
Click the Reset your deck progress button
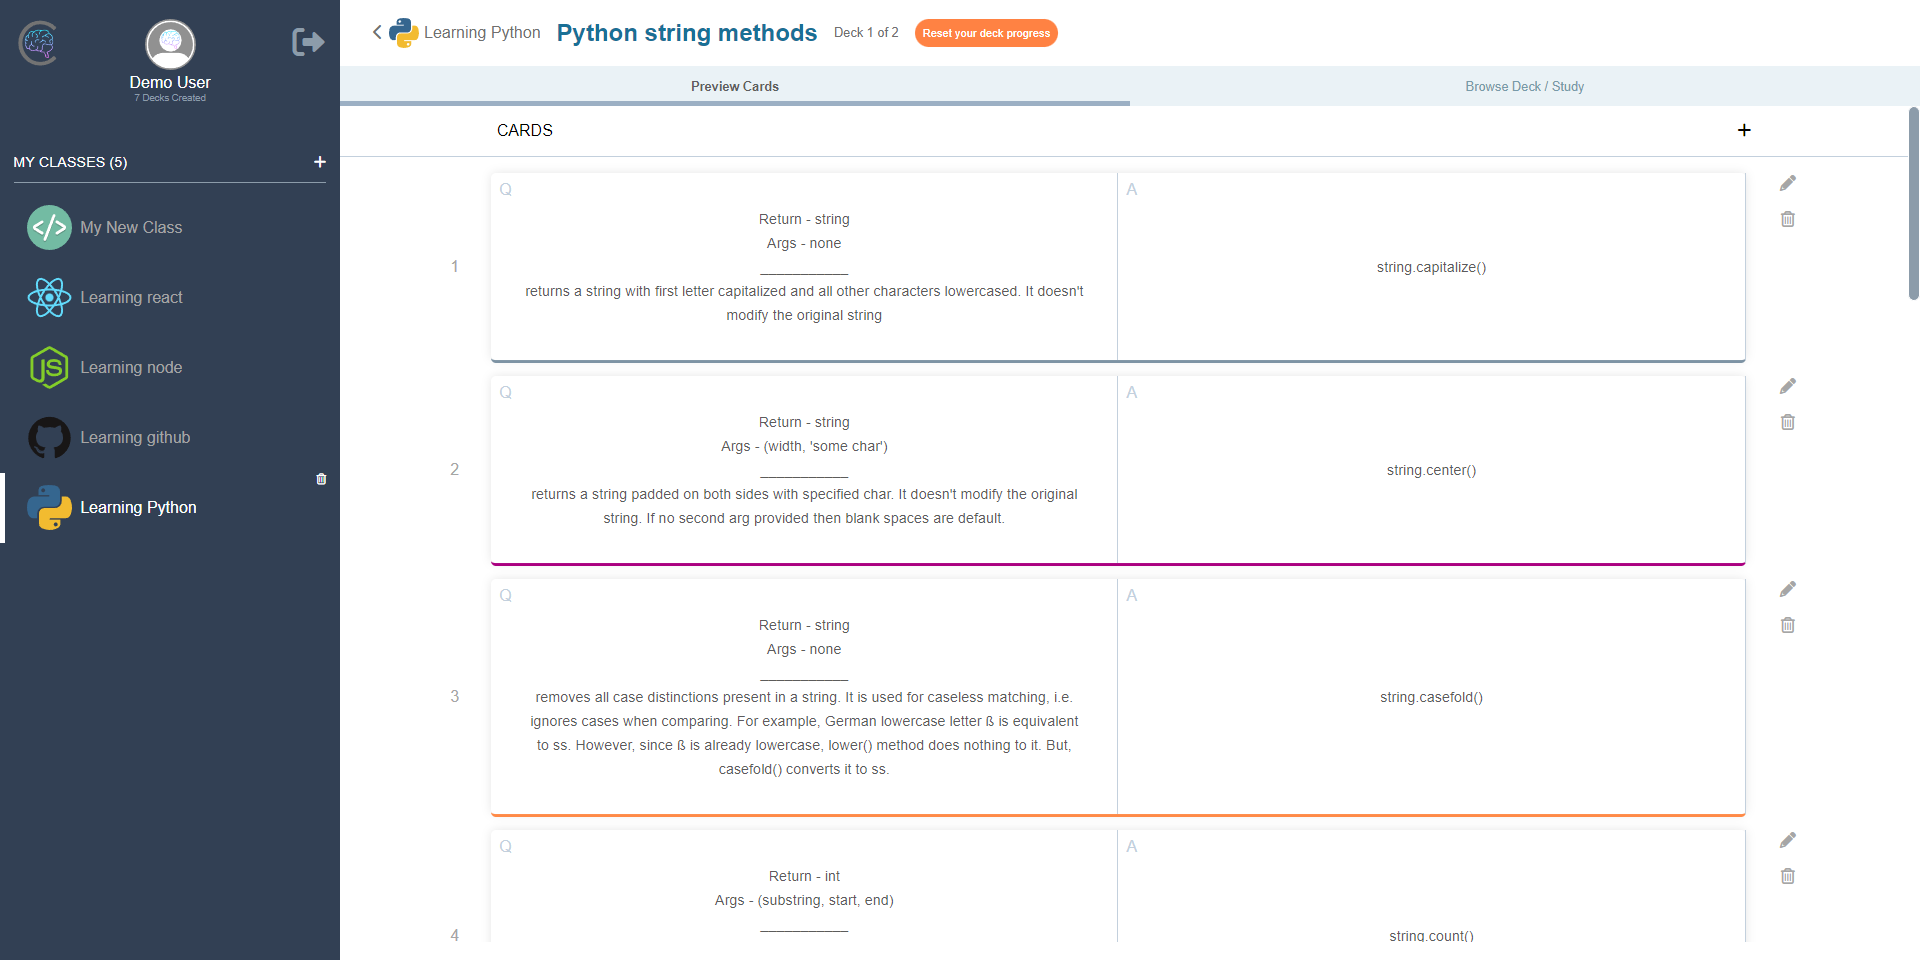point(986,32)
